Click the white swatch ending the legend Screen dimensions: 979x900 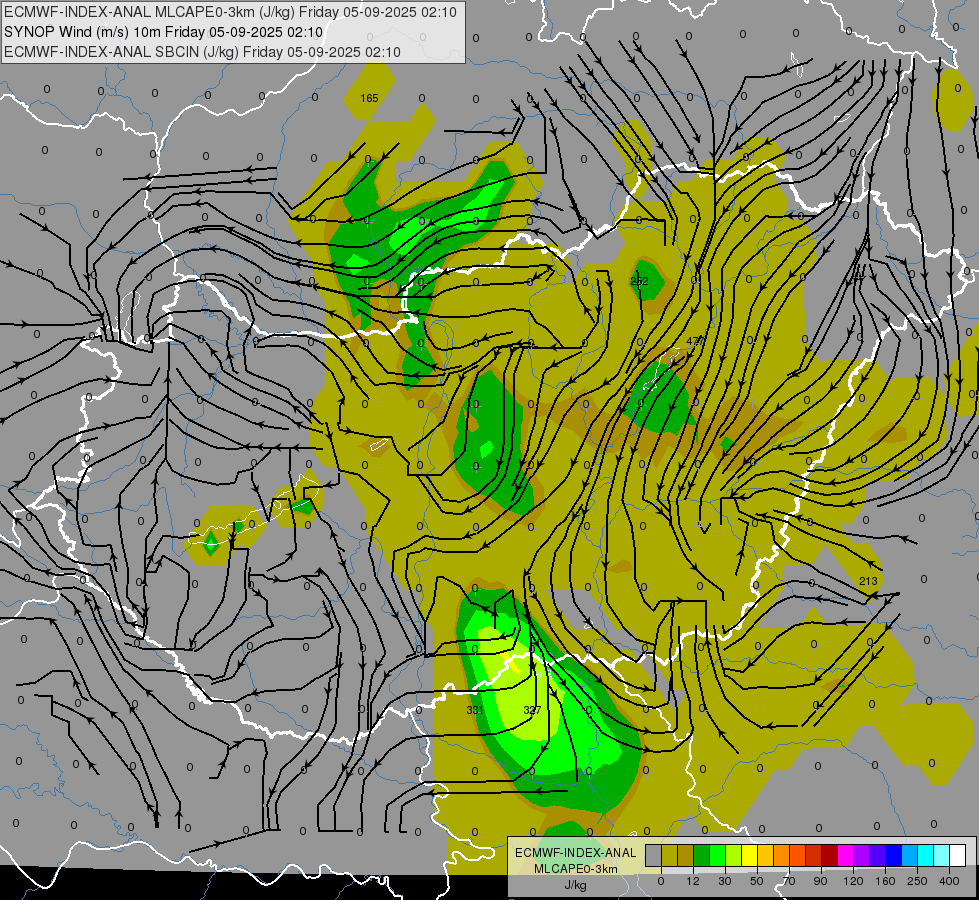pos(957,855)
